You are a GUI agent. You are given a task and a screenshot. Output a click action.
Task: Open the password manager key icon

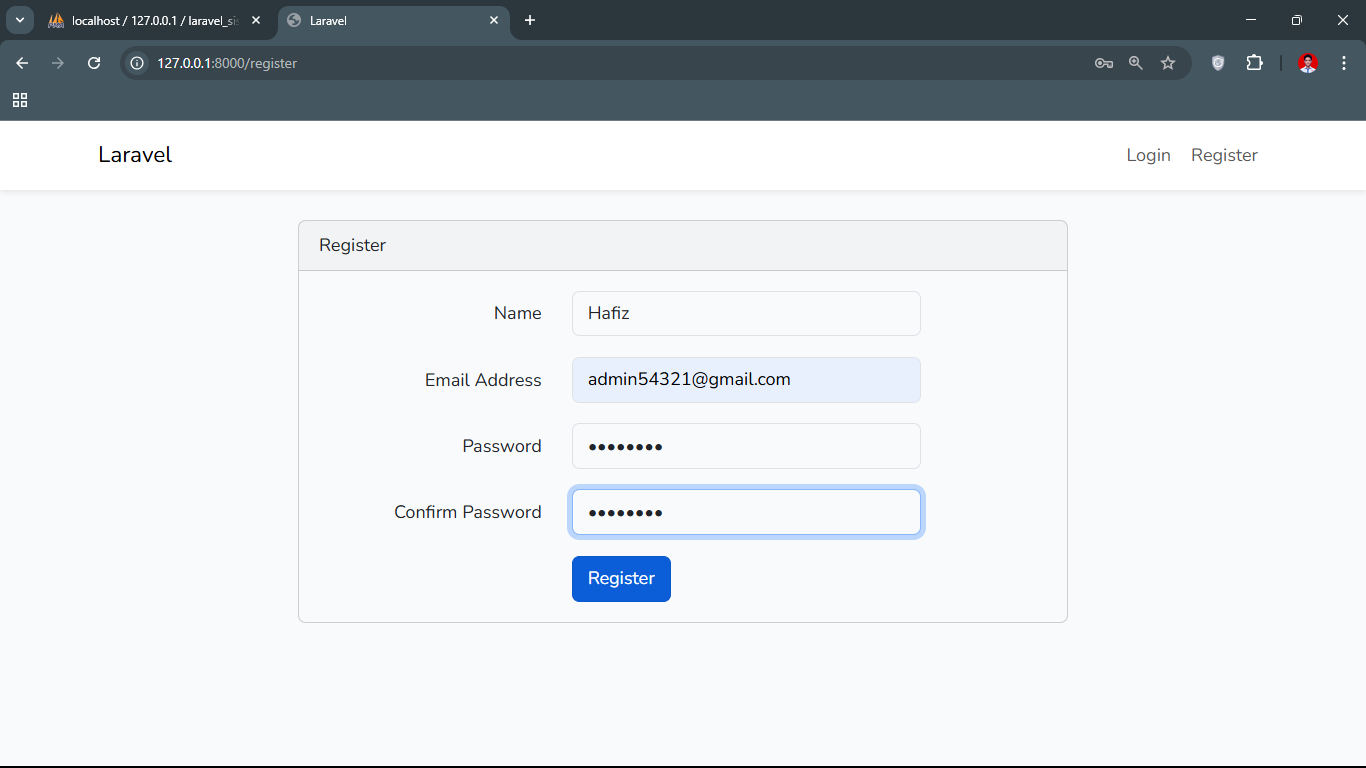coord(1104,63)
